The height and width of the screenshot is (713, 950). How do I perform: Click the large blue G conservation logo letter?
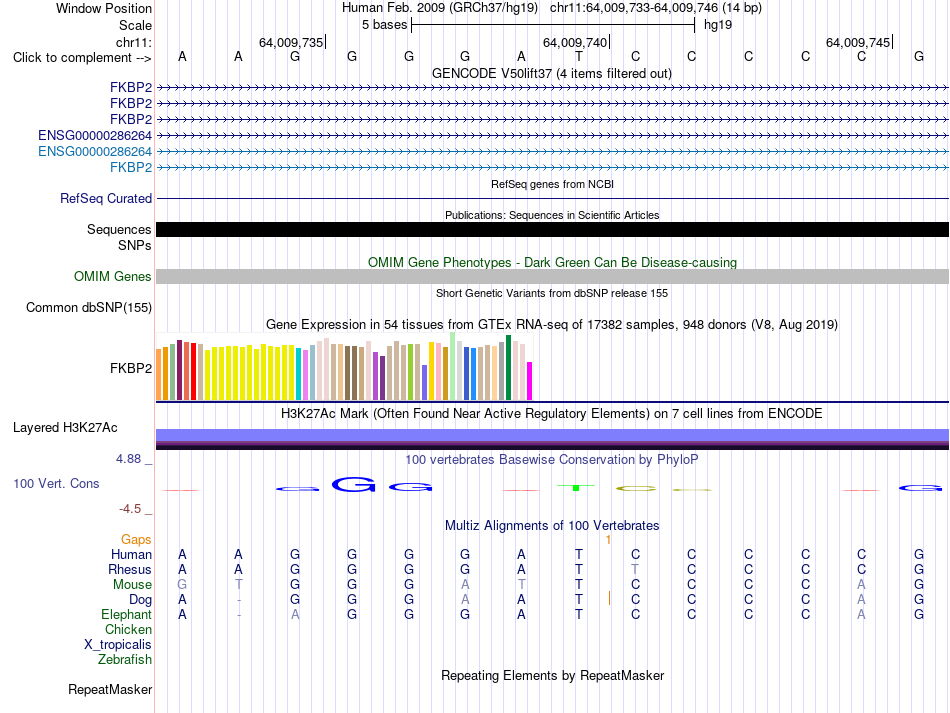pos(353,485)
